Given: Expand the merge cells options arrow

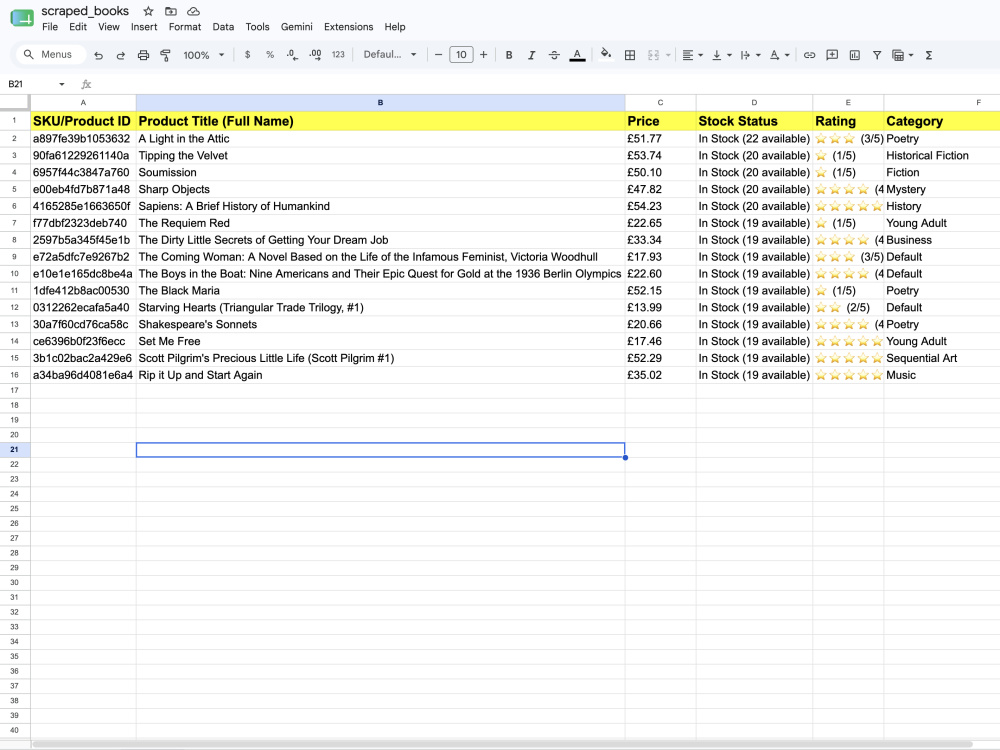Looking at the screenshot, I should tap(668, 55).
